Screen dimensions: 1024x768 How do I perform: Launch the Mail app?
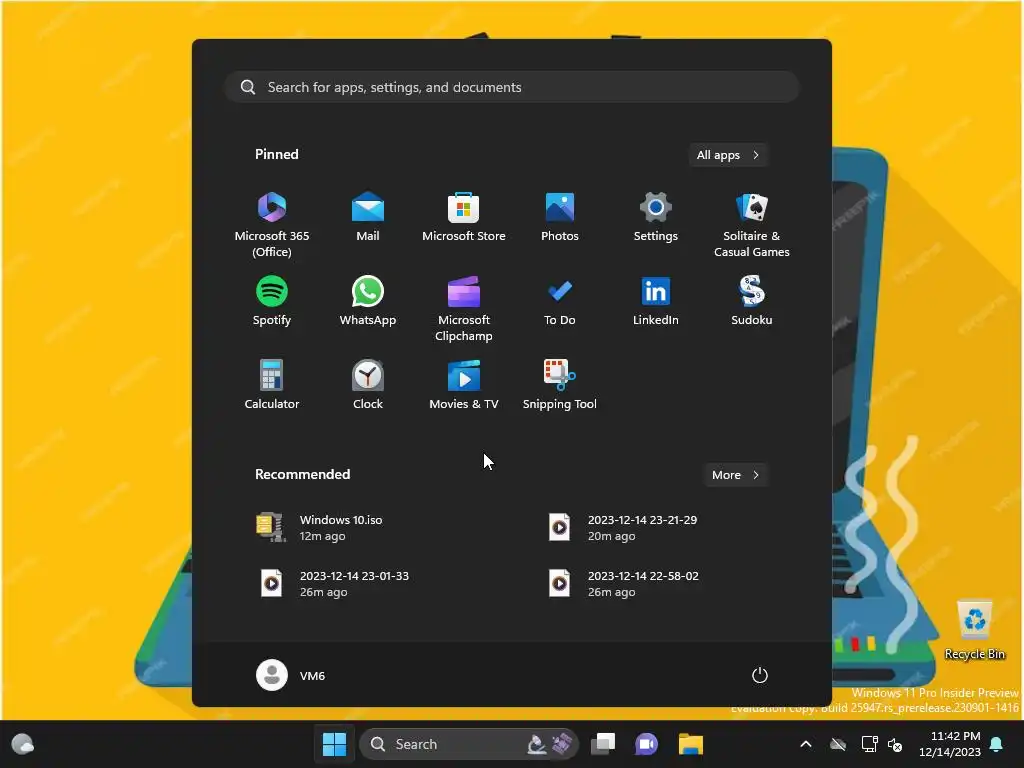368,217
